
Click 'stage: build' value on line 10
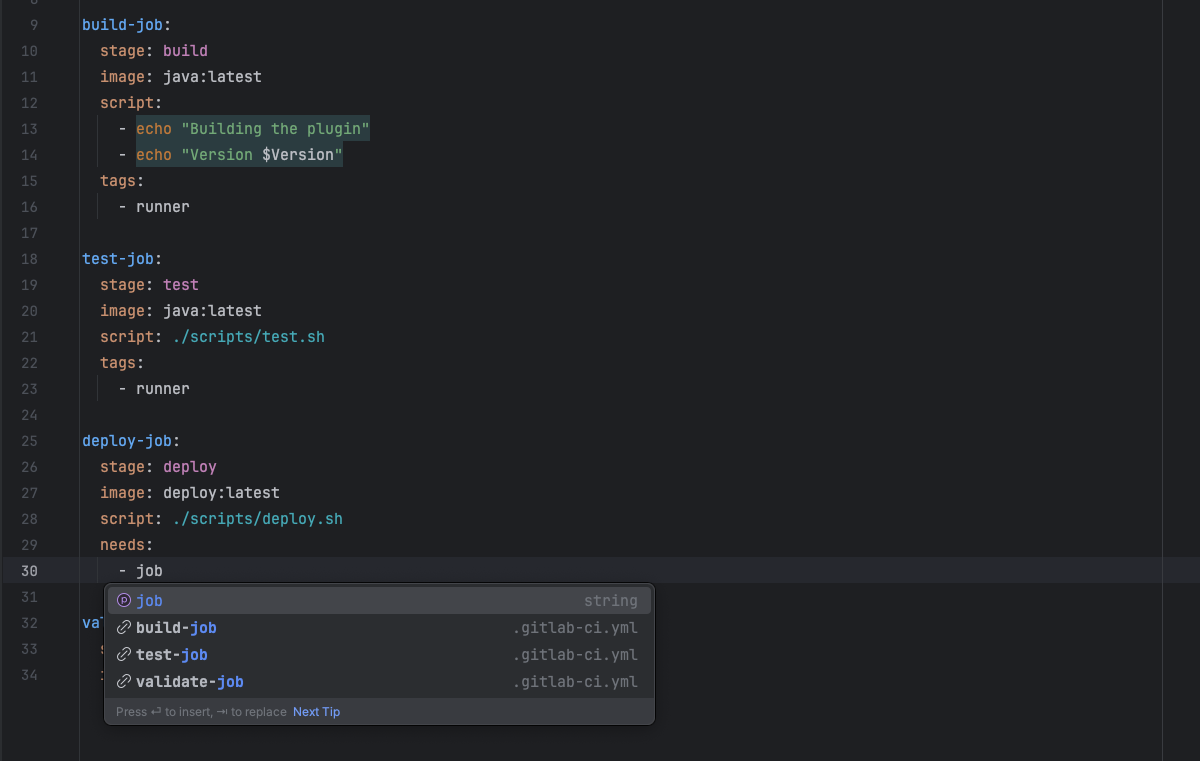pyautogui.click(x=185, y=51)
